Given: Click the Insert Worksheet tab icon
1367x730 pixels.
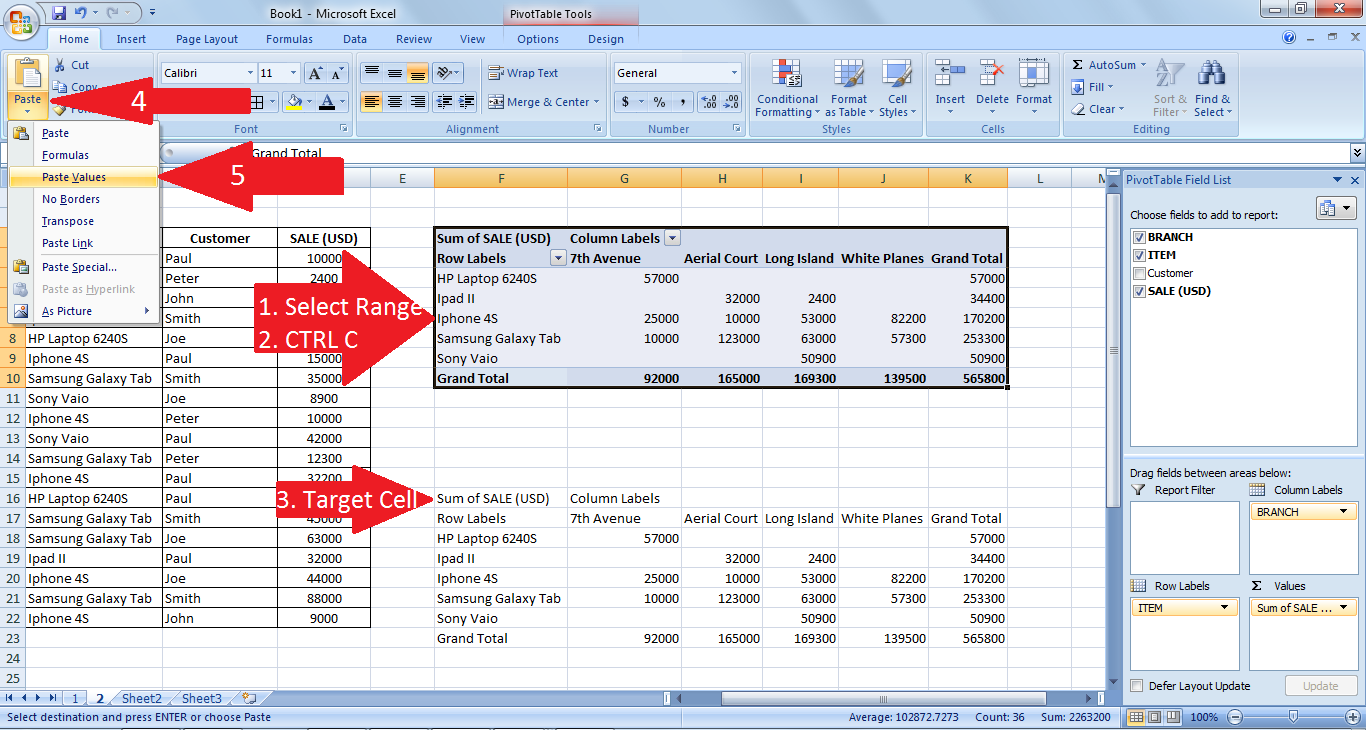Looking at the screenshot, I should click(x=248, y=698).
